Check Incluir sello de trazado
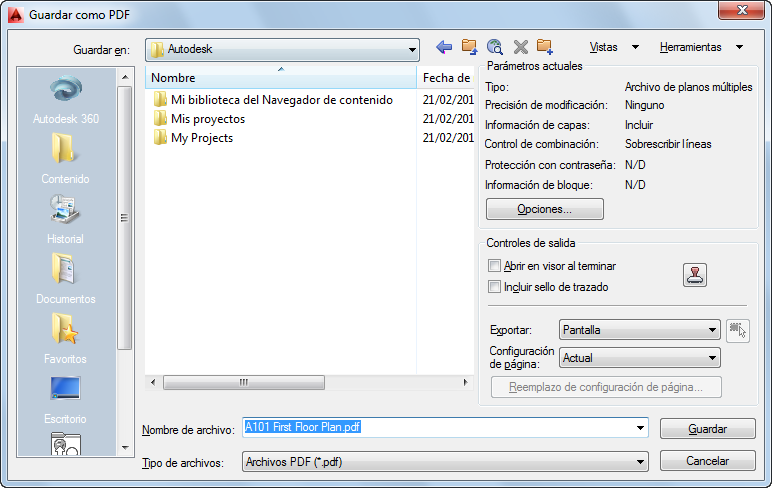772x488 pixels. tap(494, 287)
